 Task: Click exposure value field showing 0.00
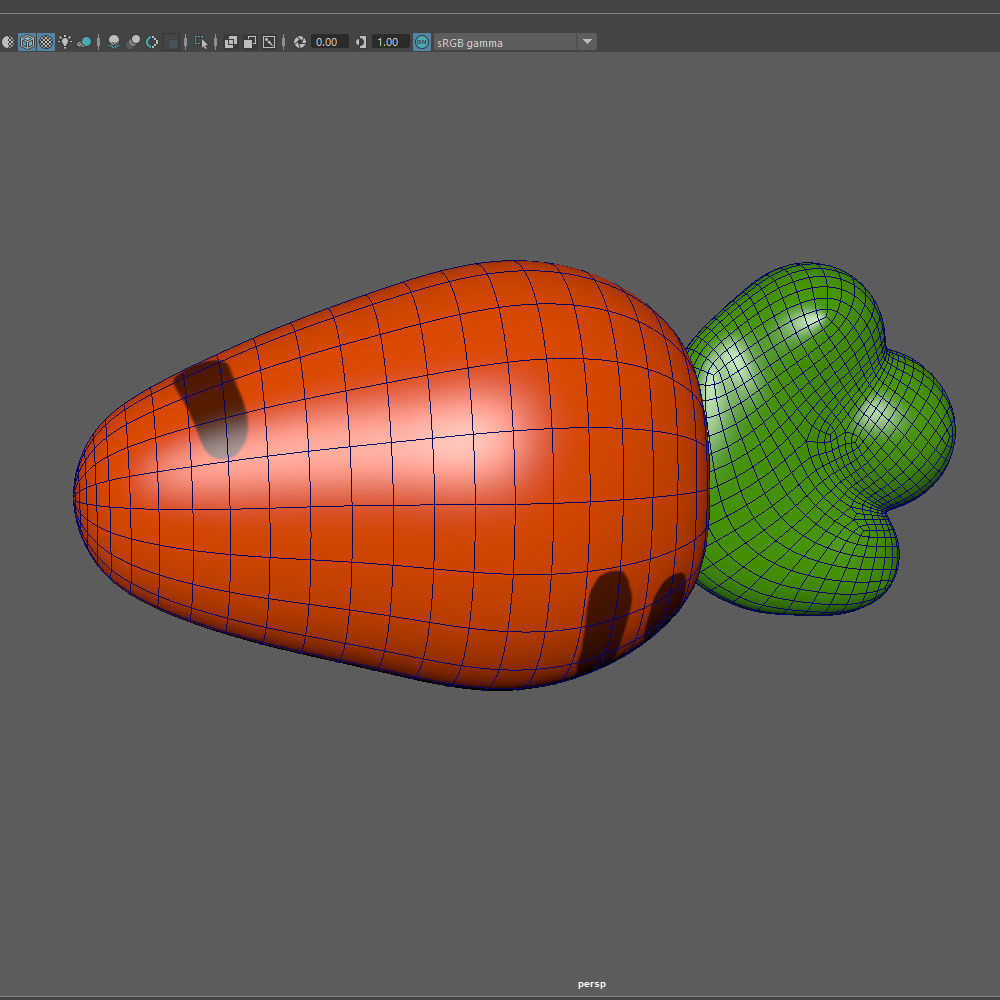329,42
